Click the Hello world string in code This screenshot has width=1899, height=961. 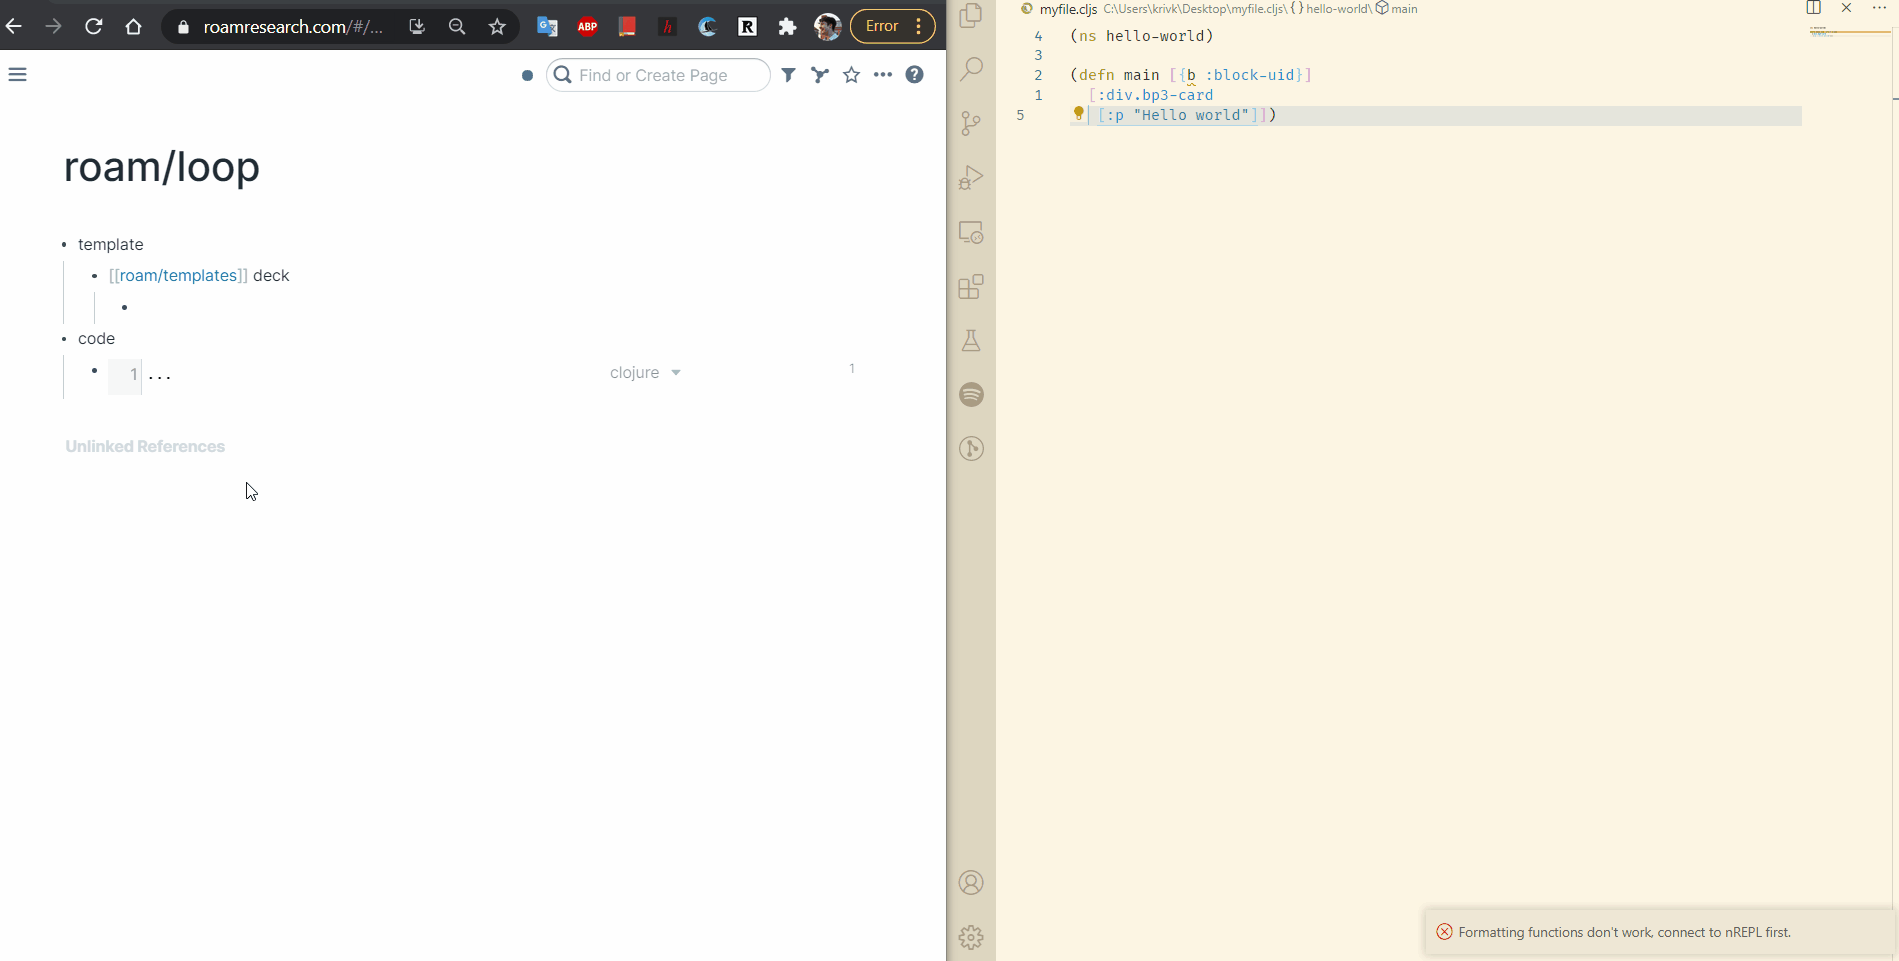1191,115
